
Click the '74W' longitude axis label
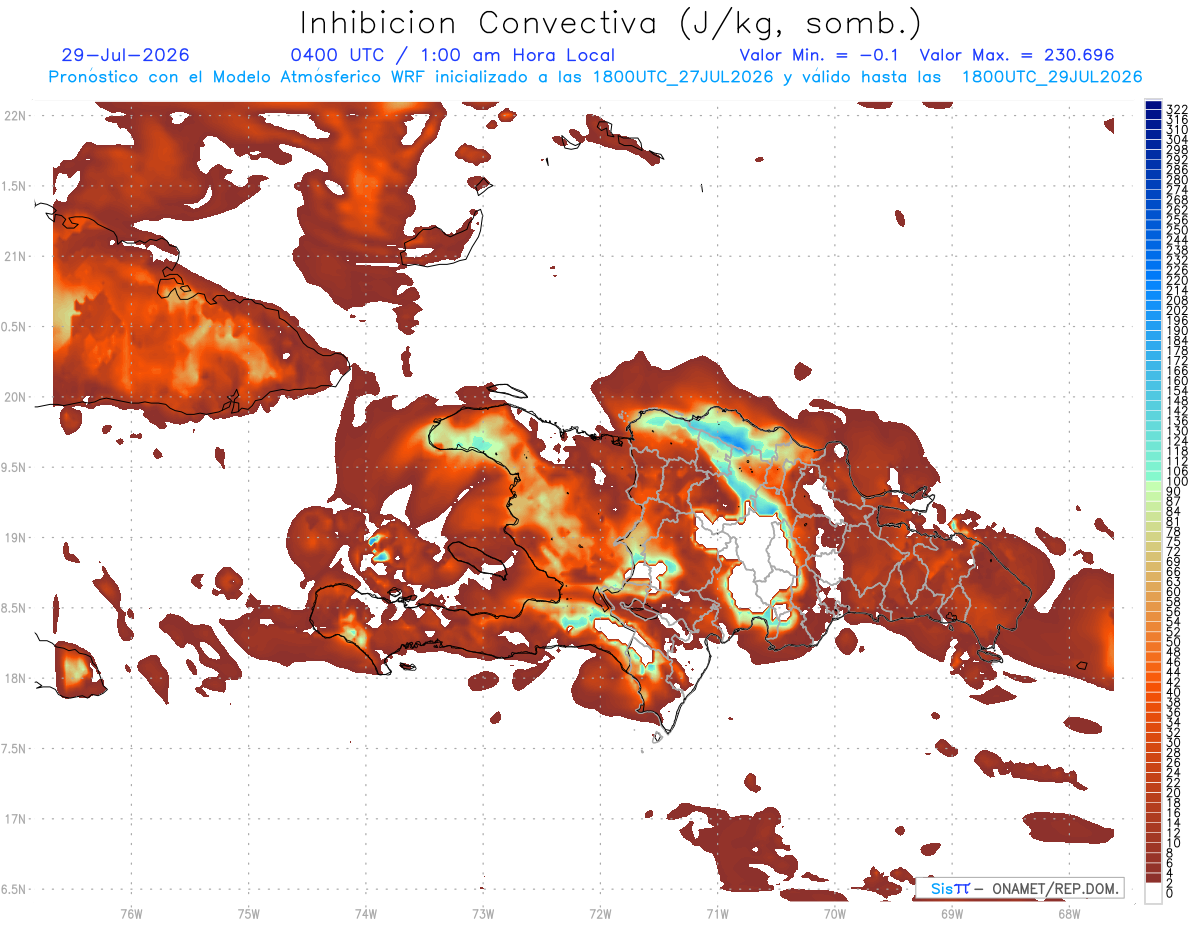pyautogui.click(x=366, y=913)
